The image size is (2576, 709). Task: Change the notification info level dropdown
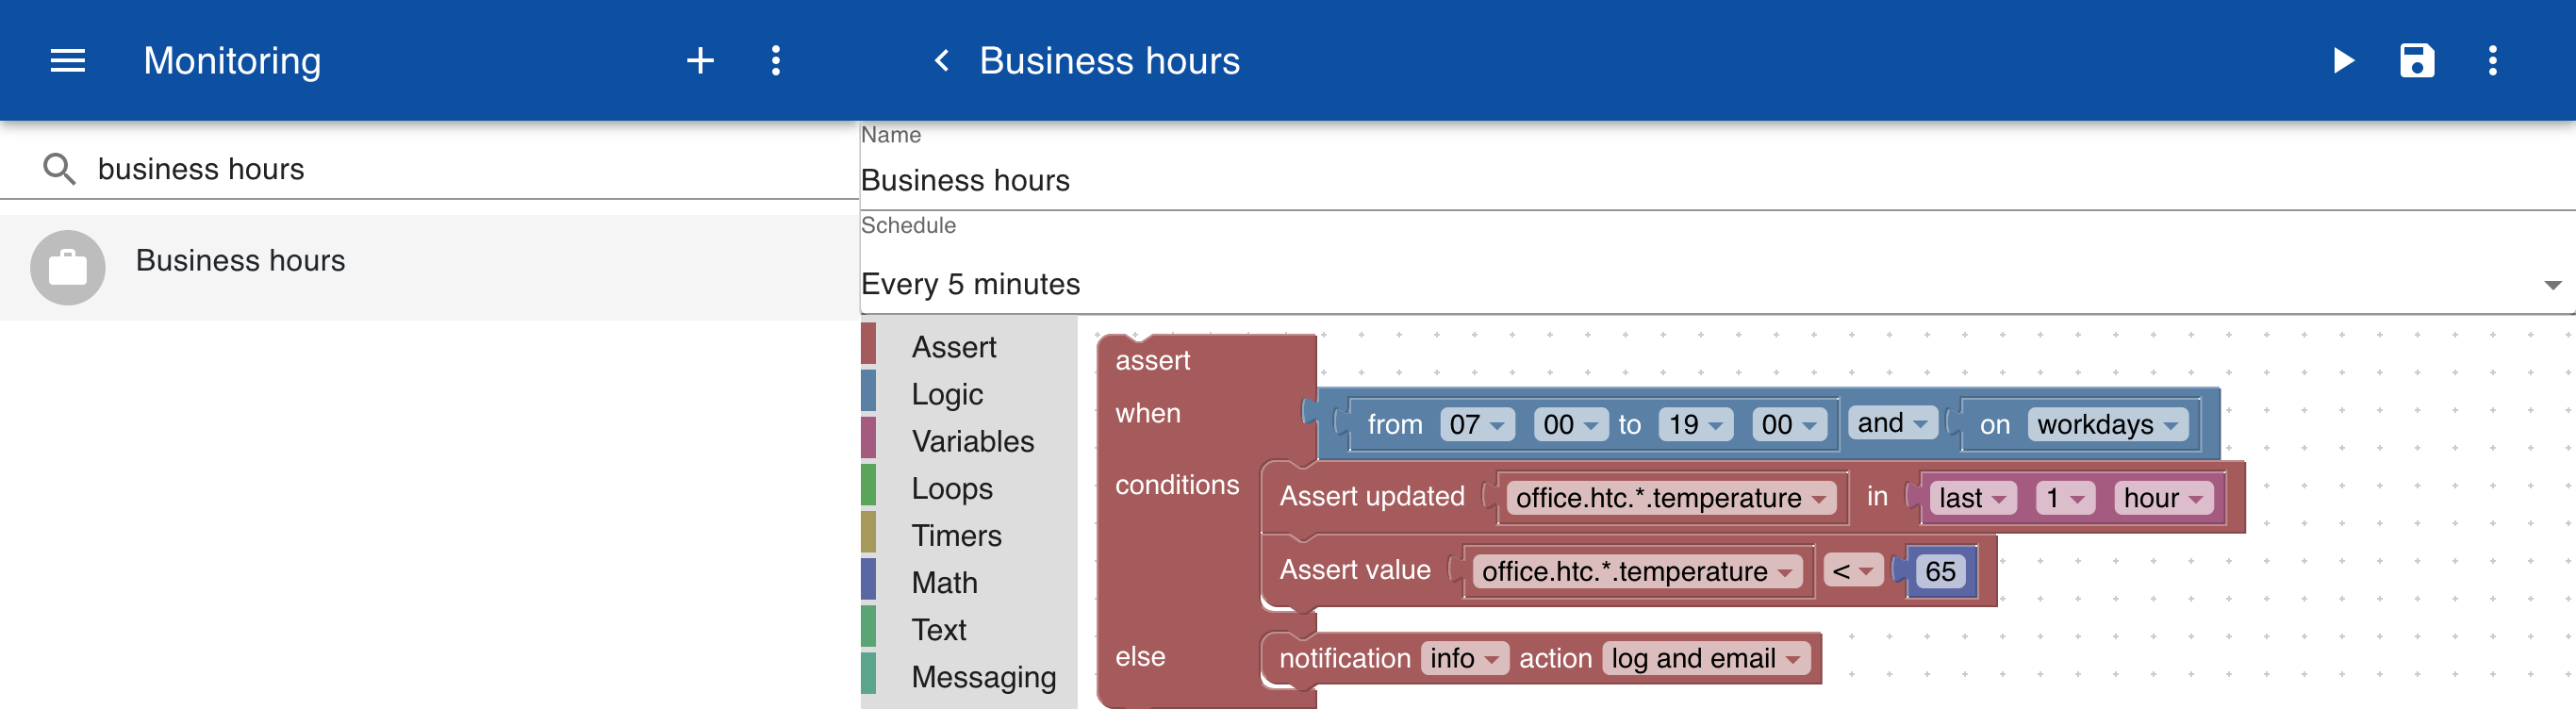(x=1463, y=658)
